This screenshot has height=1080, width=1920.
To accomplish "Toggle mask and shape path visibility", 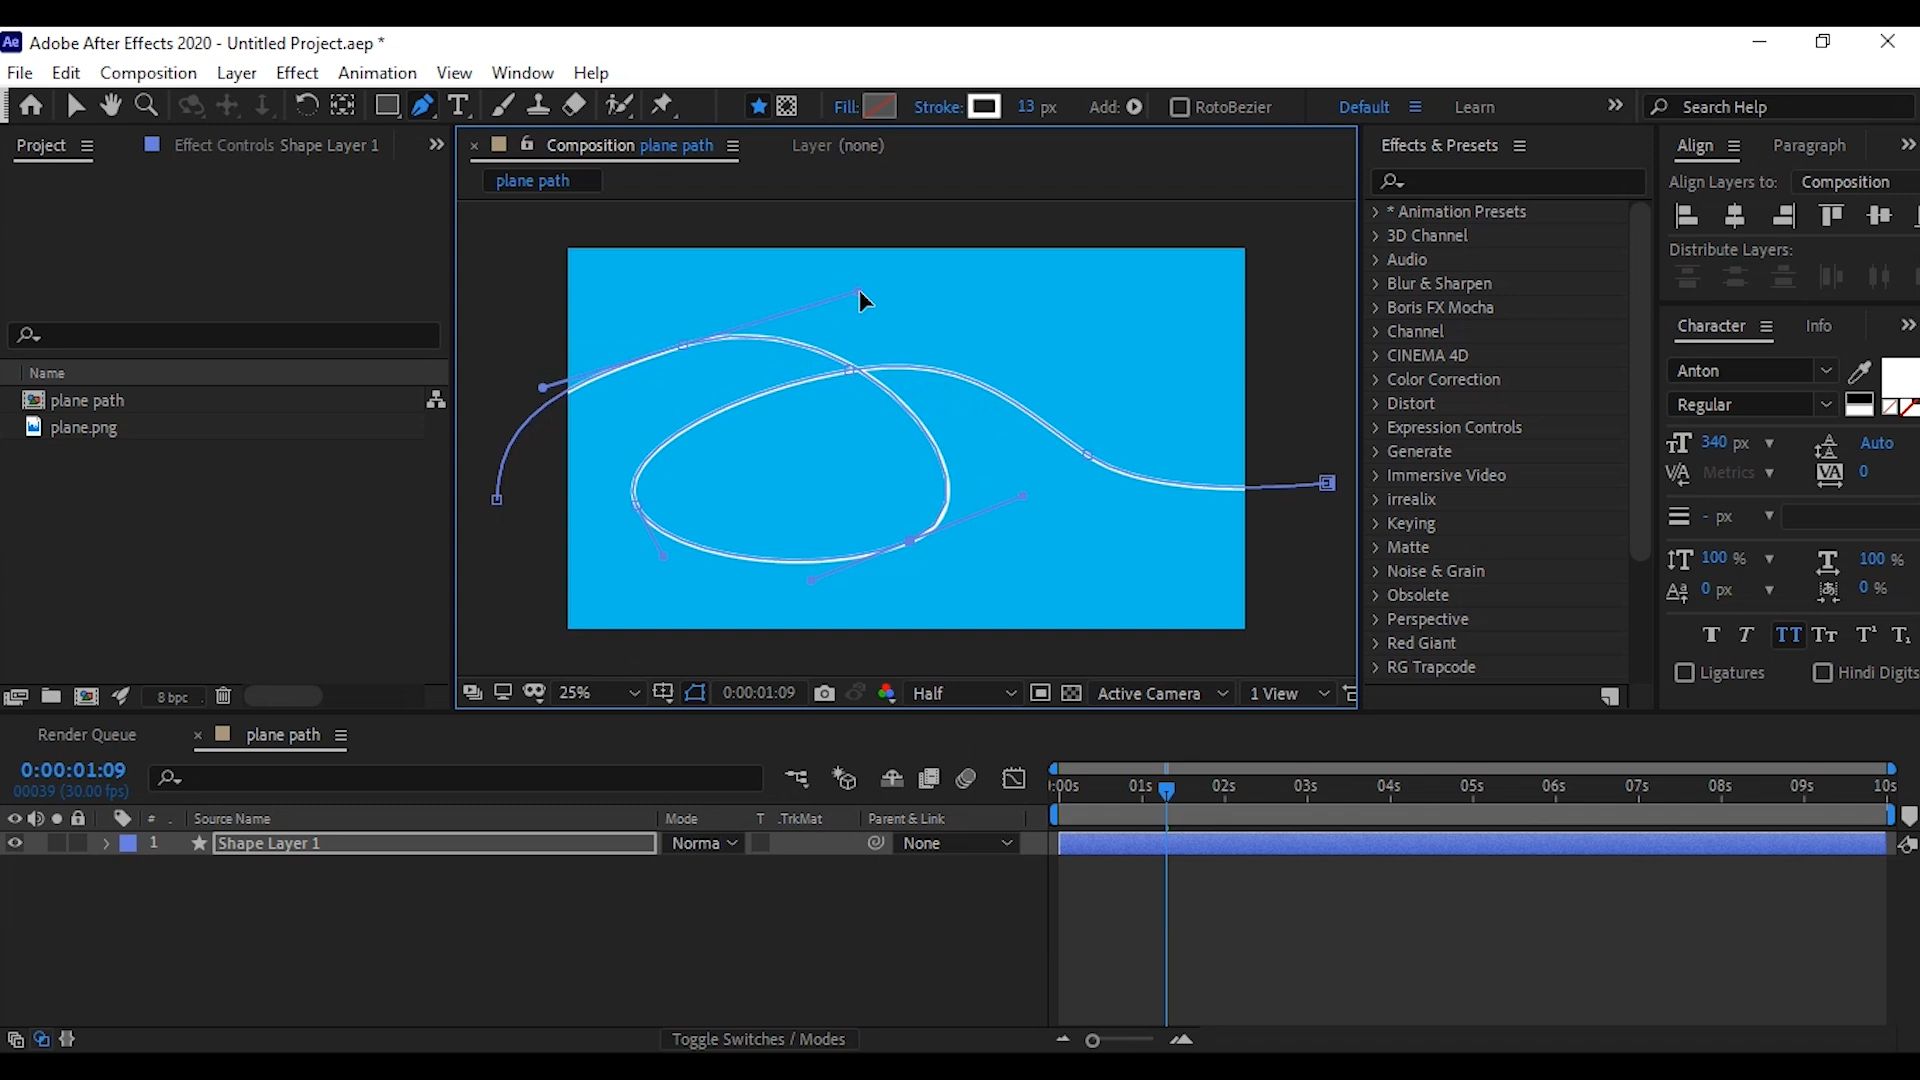I will click(x=695, y=693).
